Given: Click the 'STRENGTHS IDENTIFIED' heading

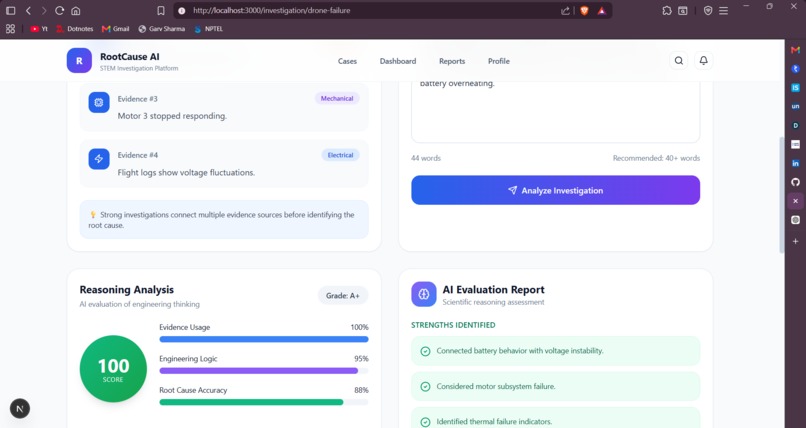Looking at the screenshot, I should coord(453,325).
